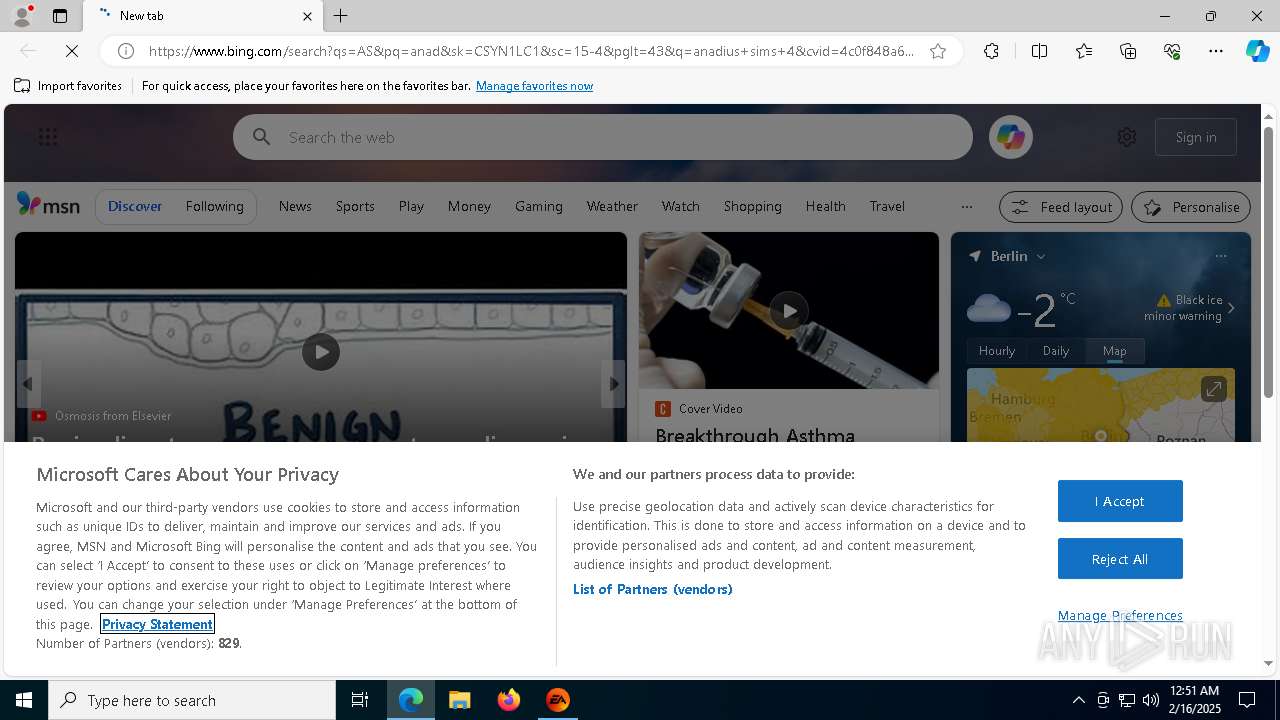Click the Personalise button

[x=1191, y=207]
